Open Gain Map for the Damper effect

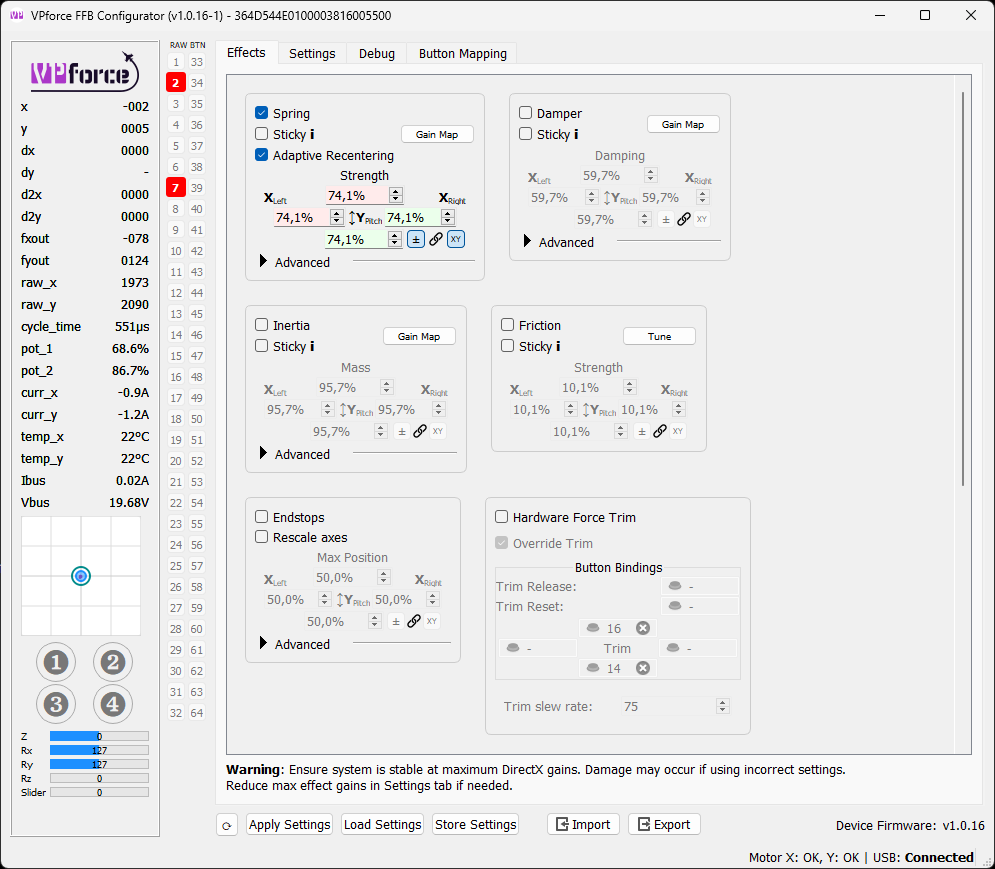click(x=683, y=125)
